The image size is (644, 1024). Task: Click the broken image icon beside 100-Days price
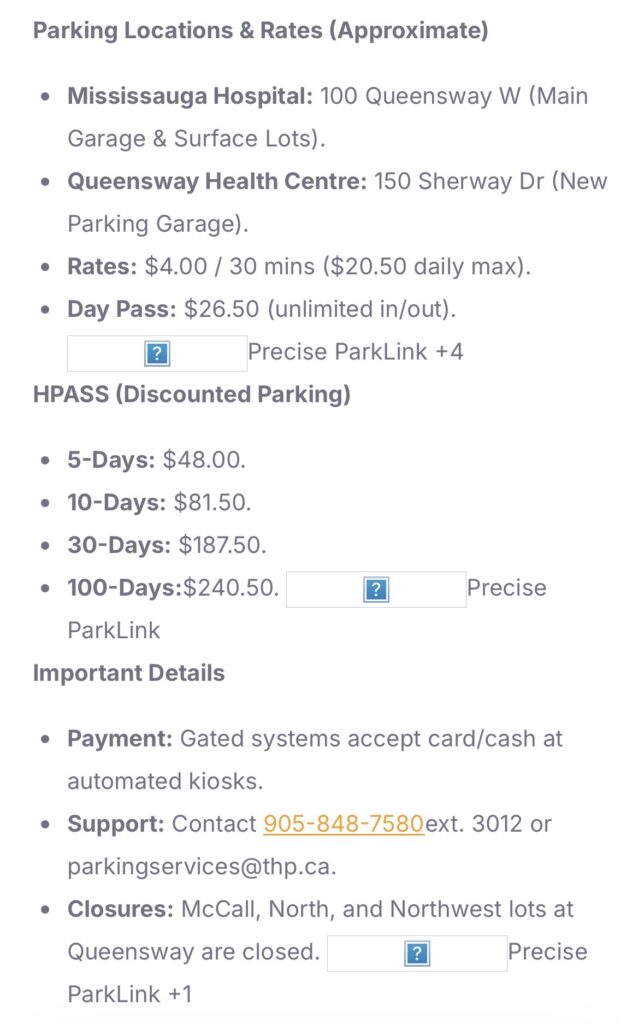(376, 589)
